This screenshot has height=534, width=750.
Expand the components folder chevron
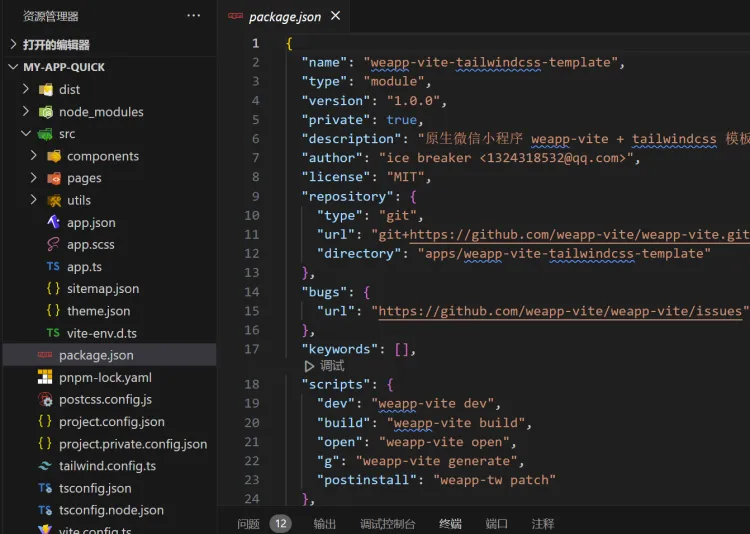(33, 156)
